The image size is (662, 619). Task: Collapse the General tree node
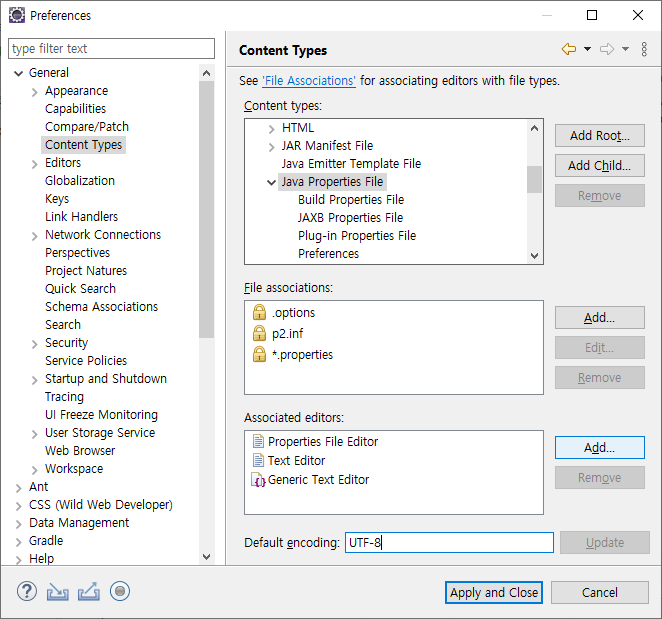pyautogui.click(x=18, y=73)
